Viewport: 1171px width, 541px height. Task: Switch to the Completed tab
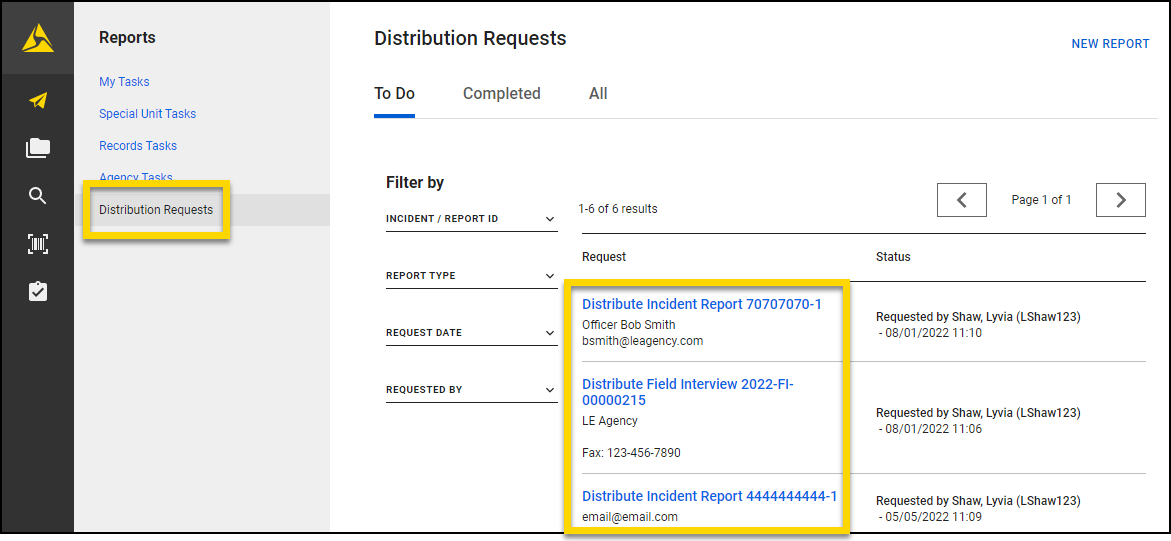[x=502, y=94]
